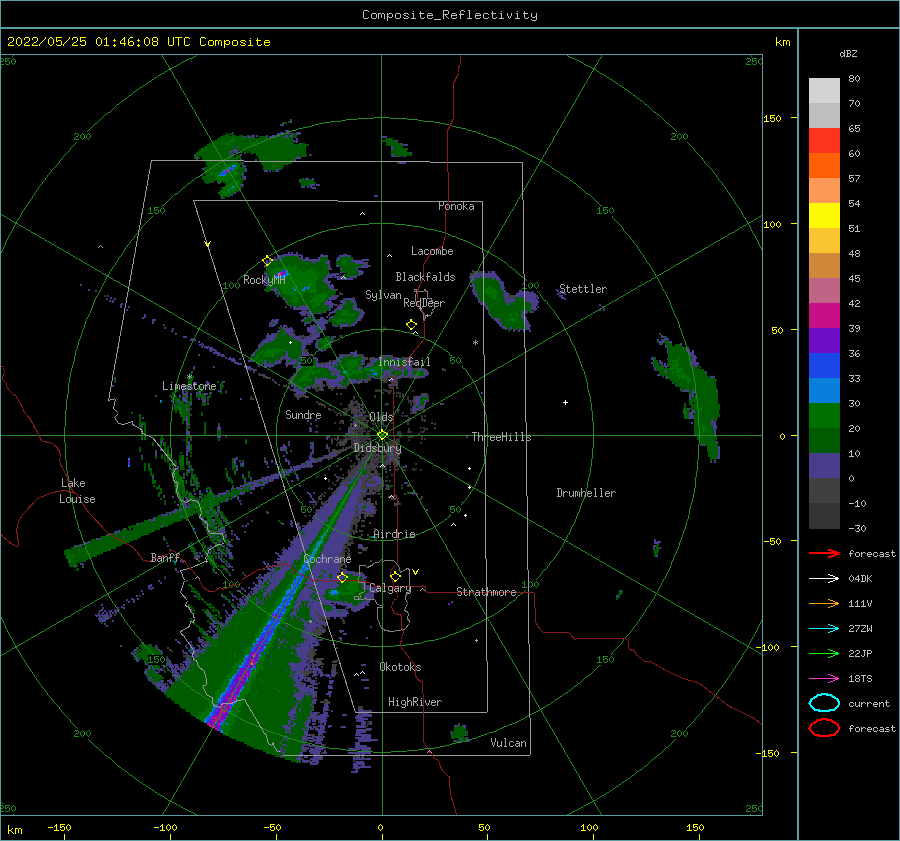This screenshot has height=841, width=900.
Task: Click the Calgary city label
Action: pos(390,588)
